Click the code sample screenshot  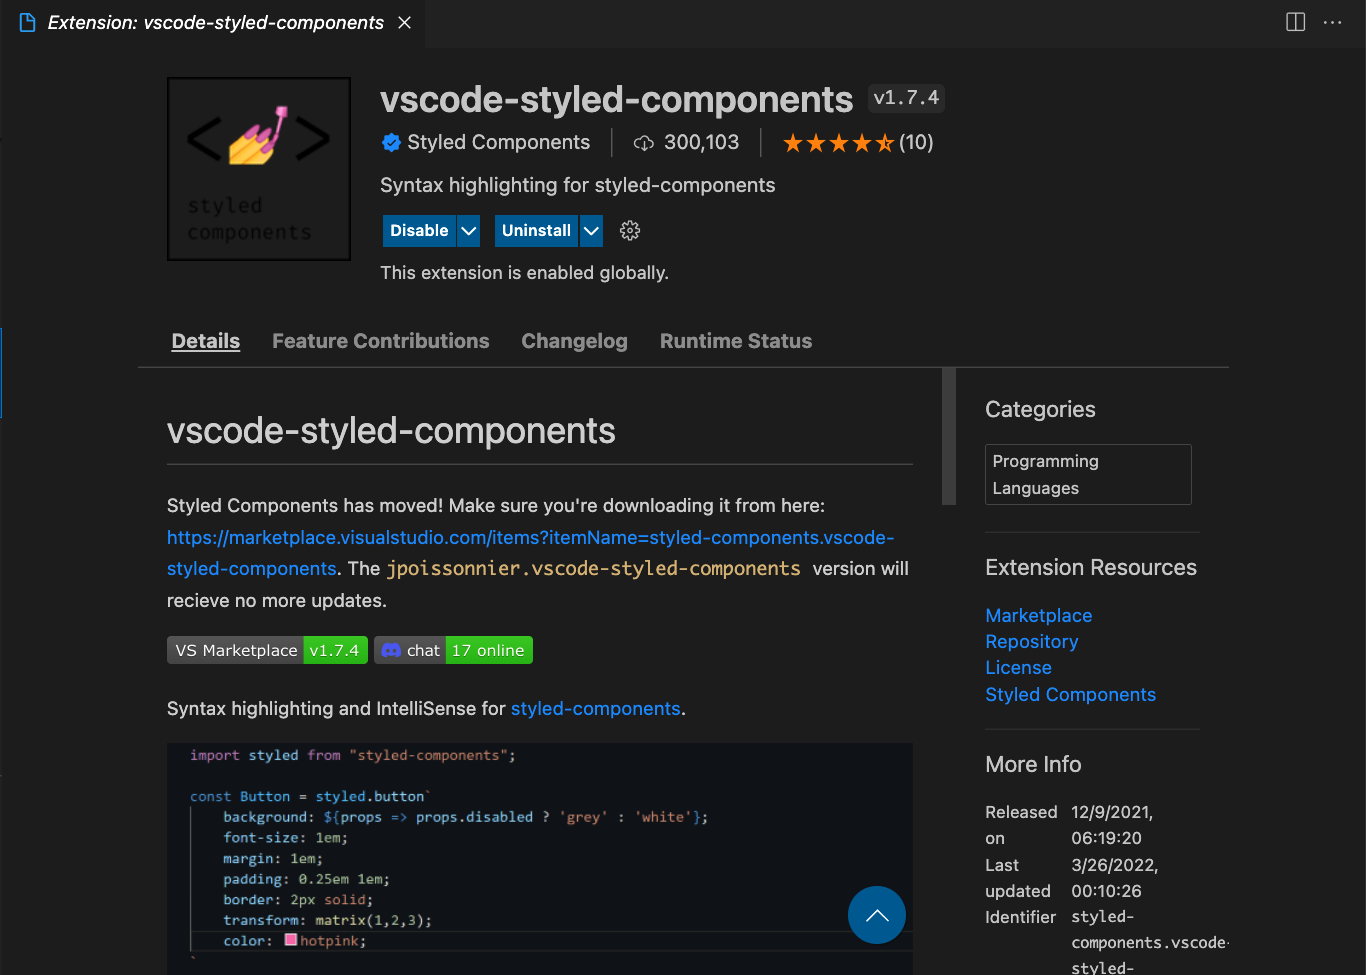540,858
